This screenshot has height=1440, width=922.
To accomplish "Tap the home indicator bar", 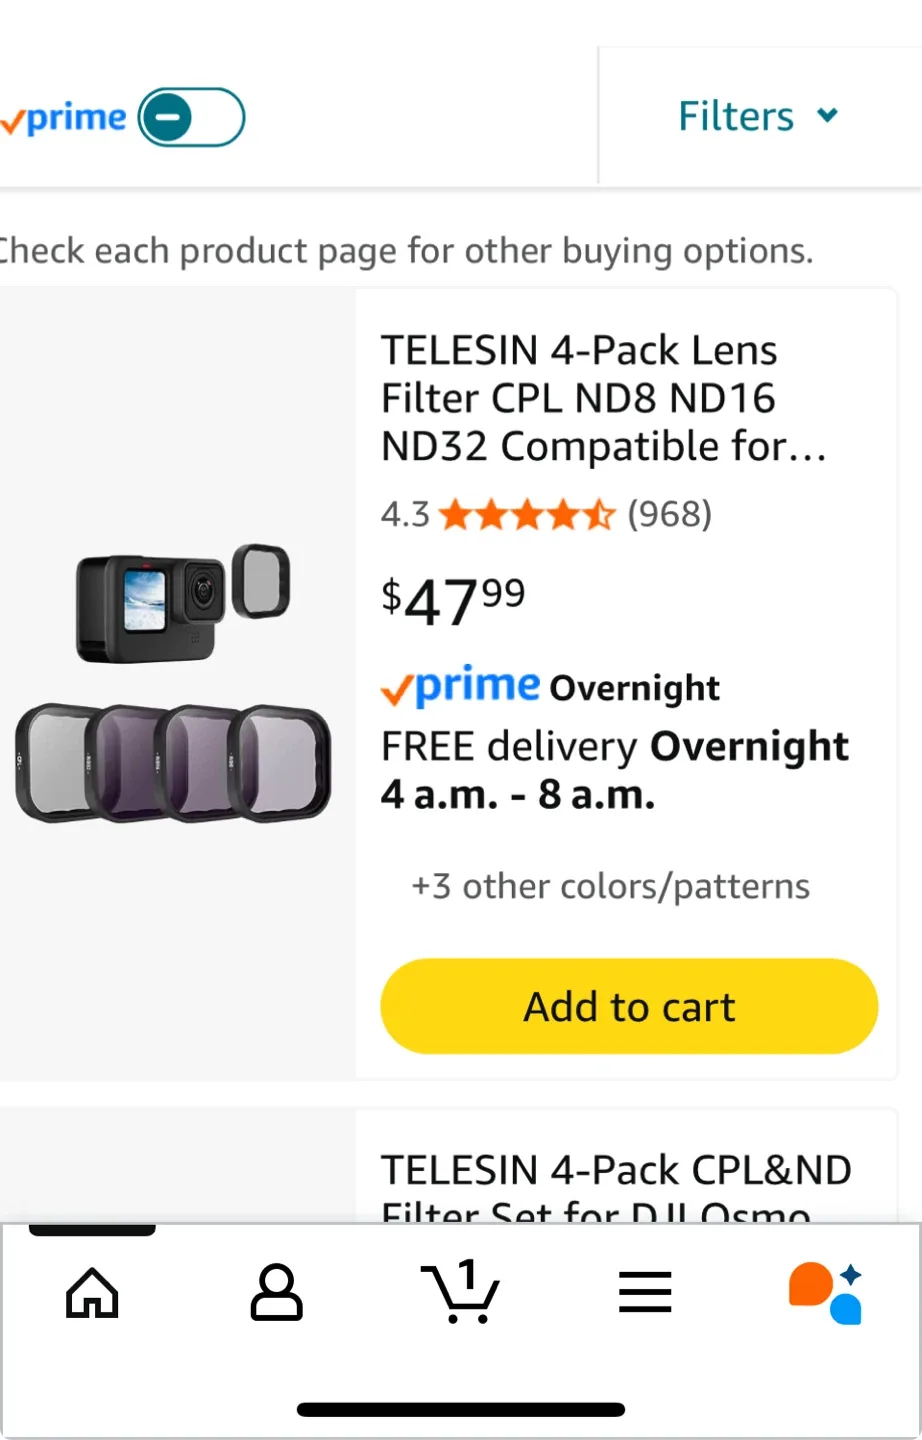I will (x=461, y=1410).
